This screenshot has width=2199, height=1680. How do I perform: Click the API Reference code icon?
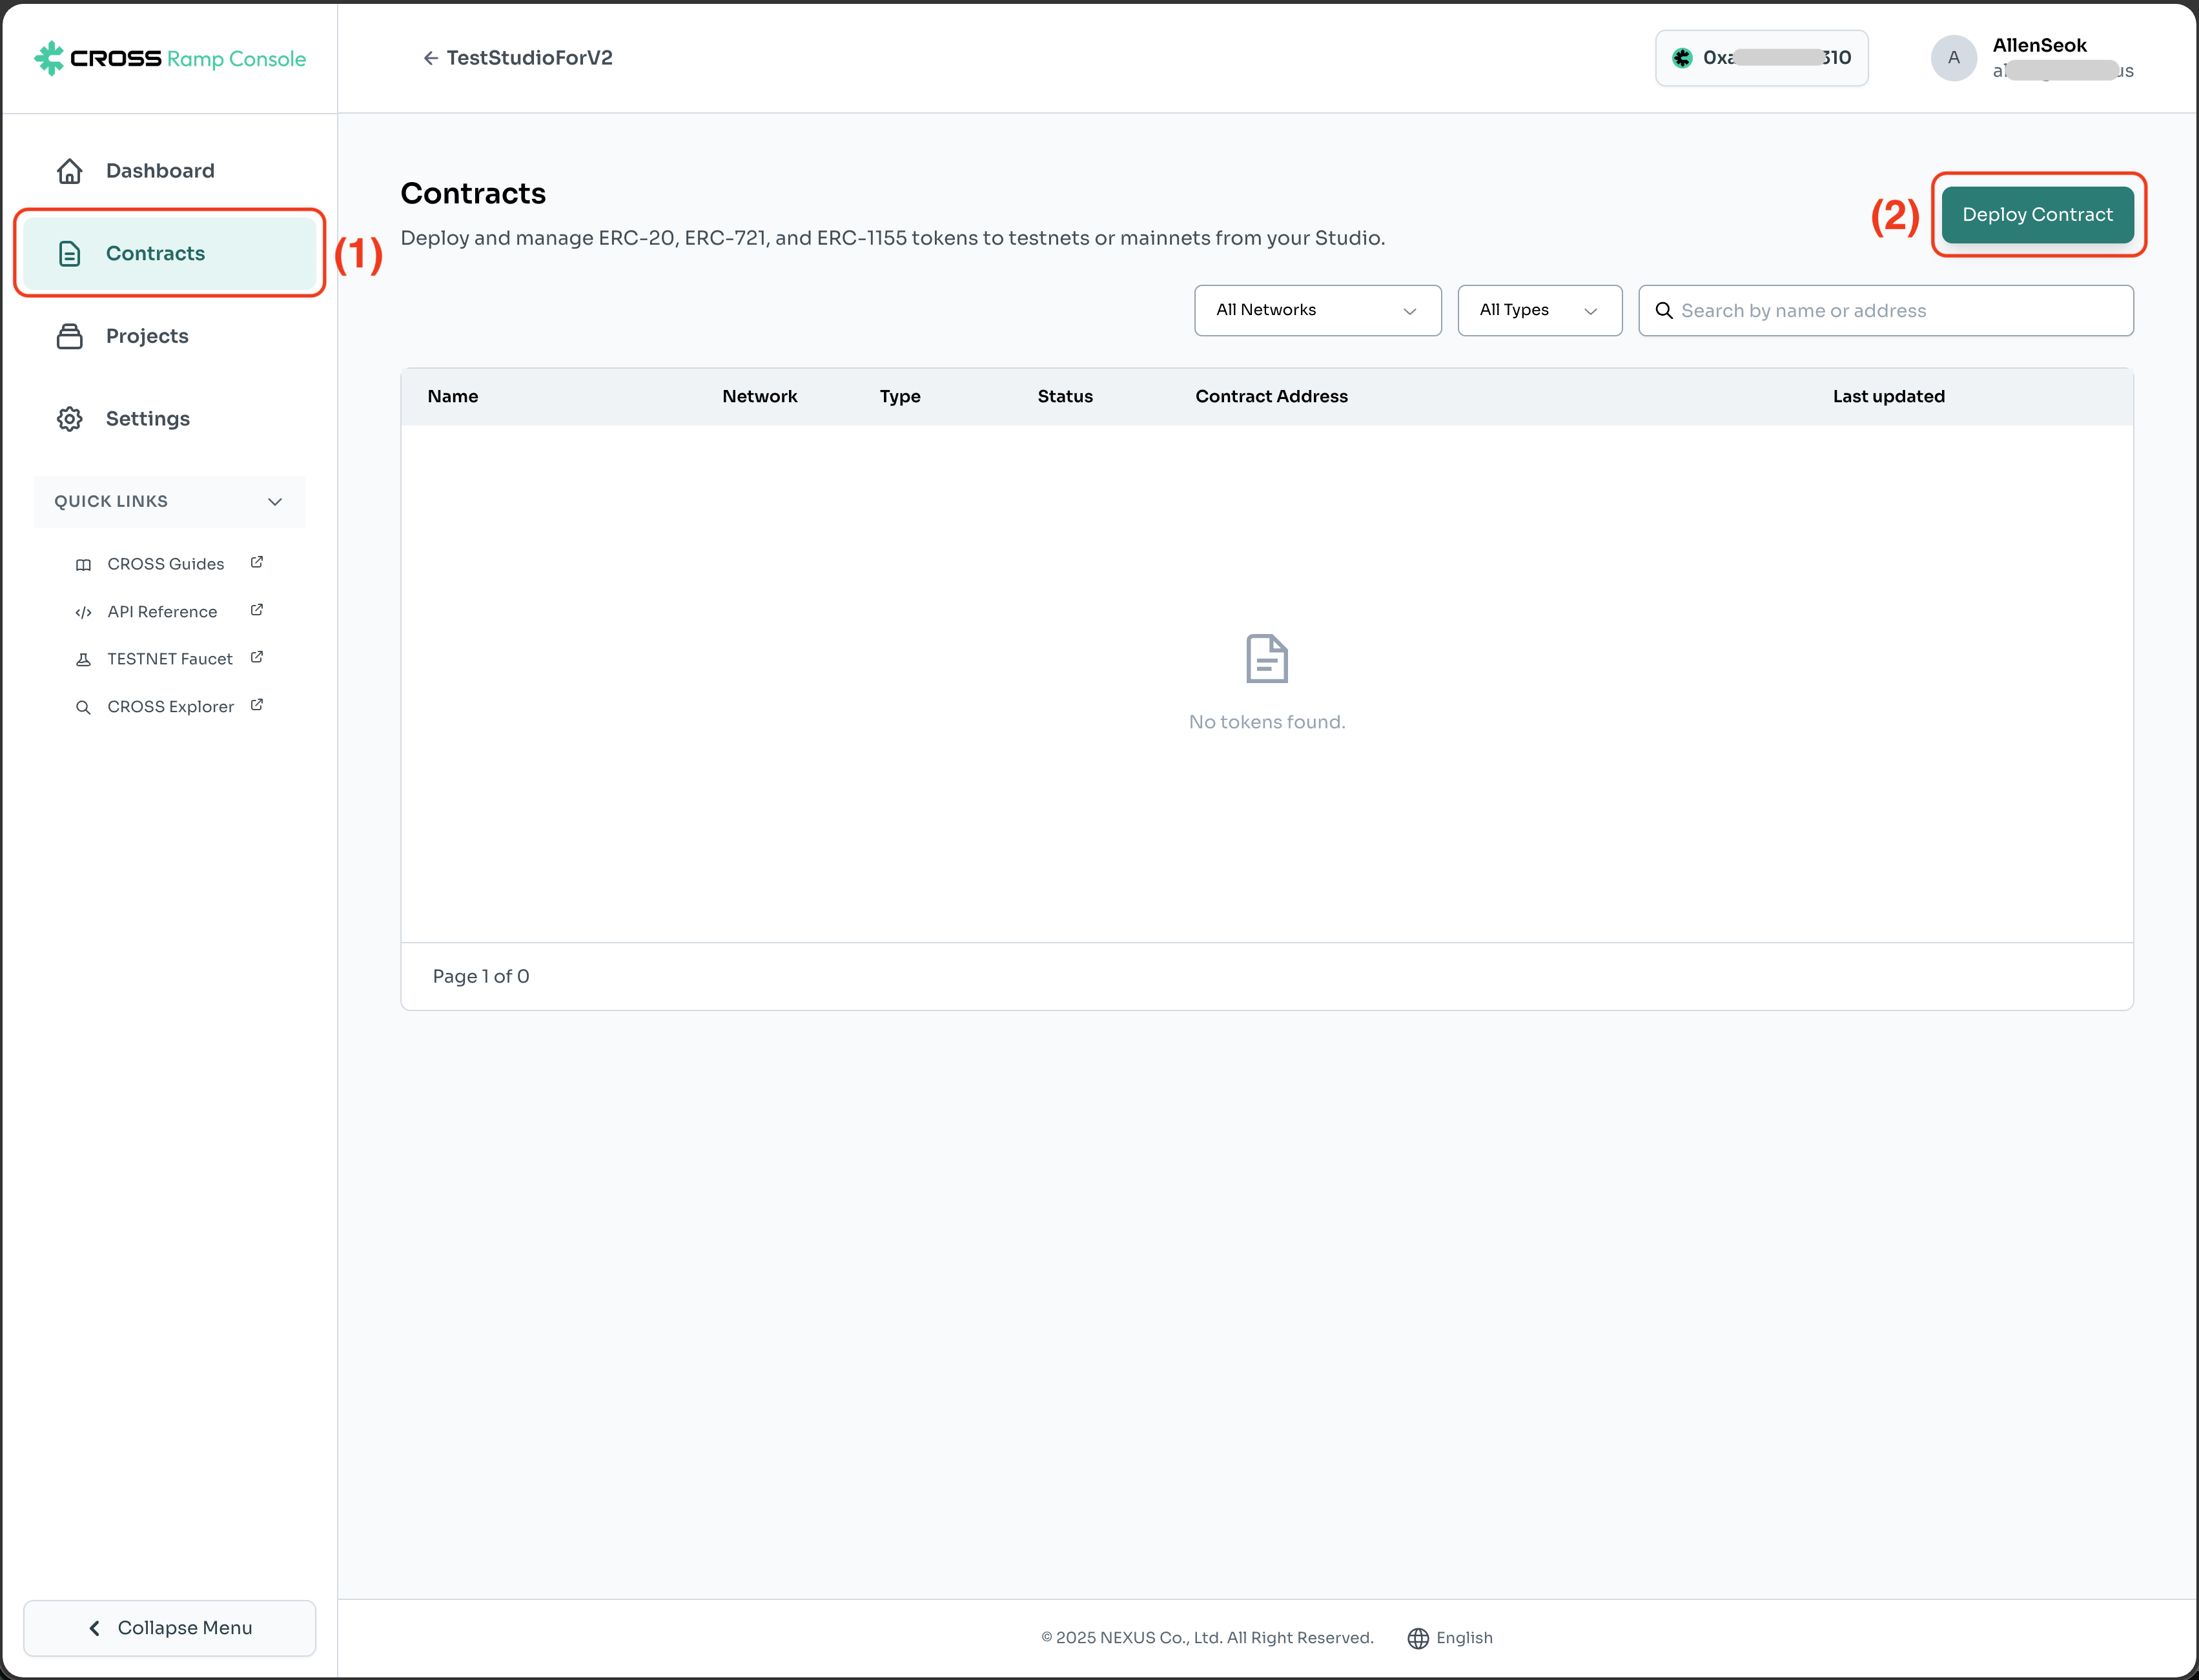pyautogui.click(x=83, y=612)
